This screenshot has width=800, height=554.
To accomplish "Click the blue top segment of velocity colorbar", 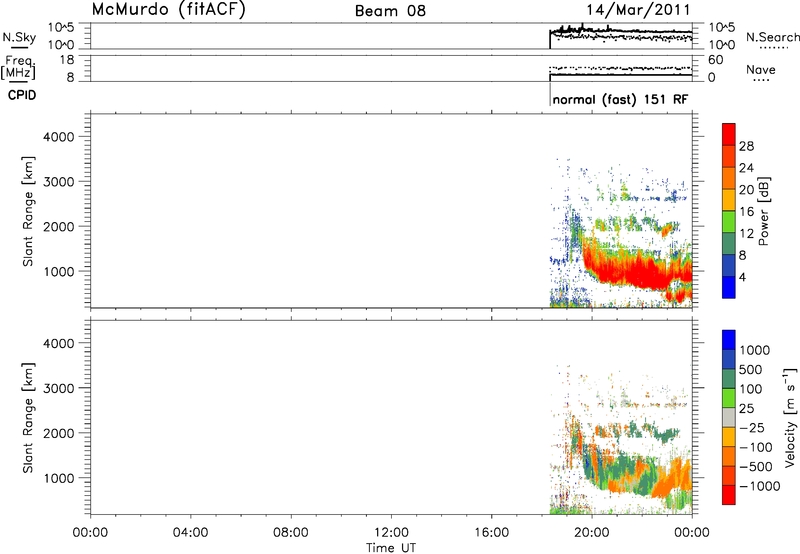I will tap(729, 340).
